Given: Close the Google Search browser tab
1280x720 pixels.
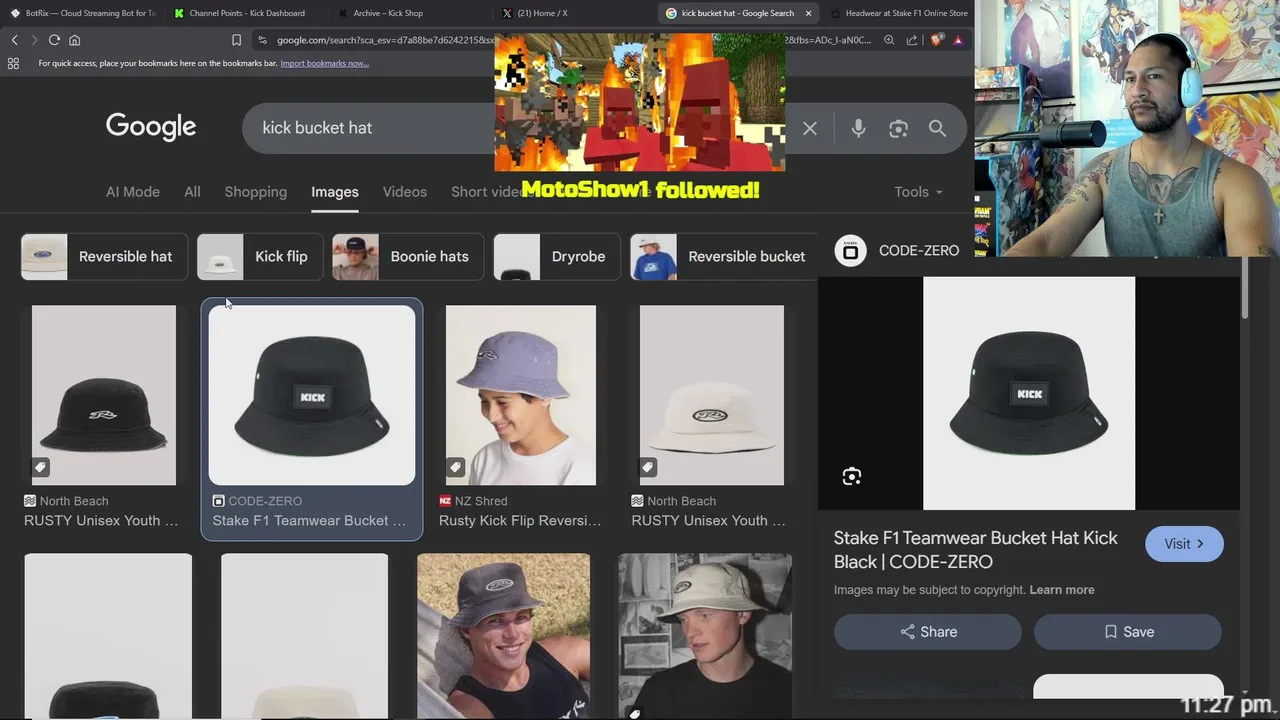Looking at the screenshot, I should 808,13.
